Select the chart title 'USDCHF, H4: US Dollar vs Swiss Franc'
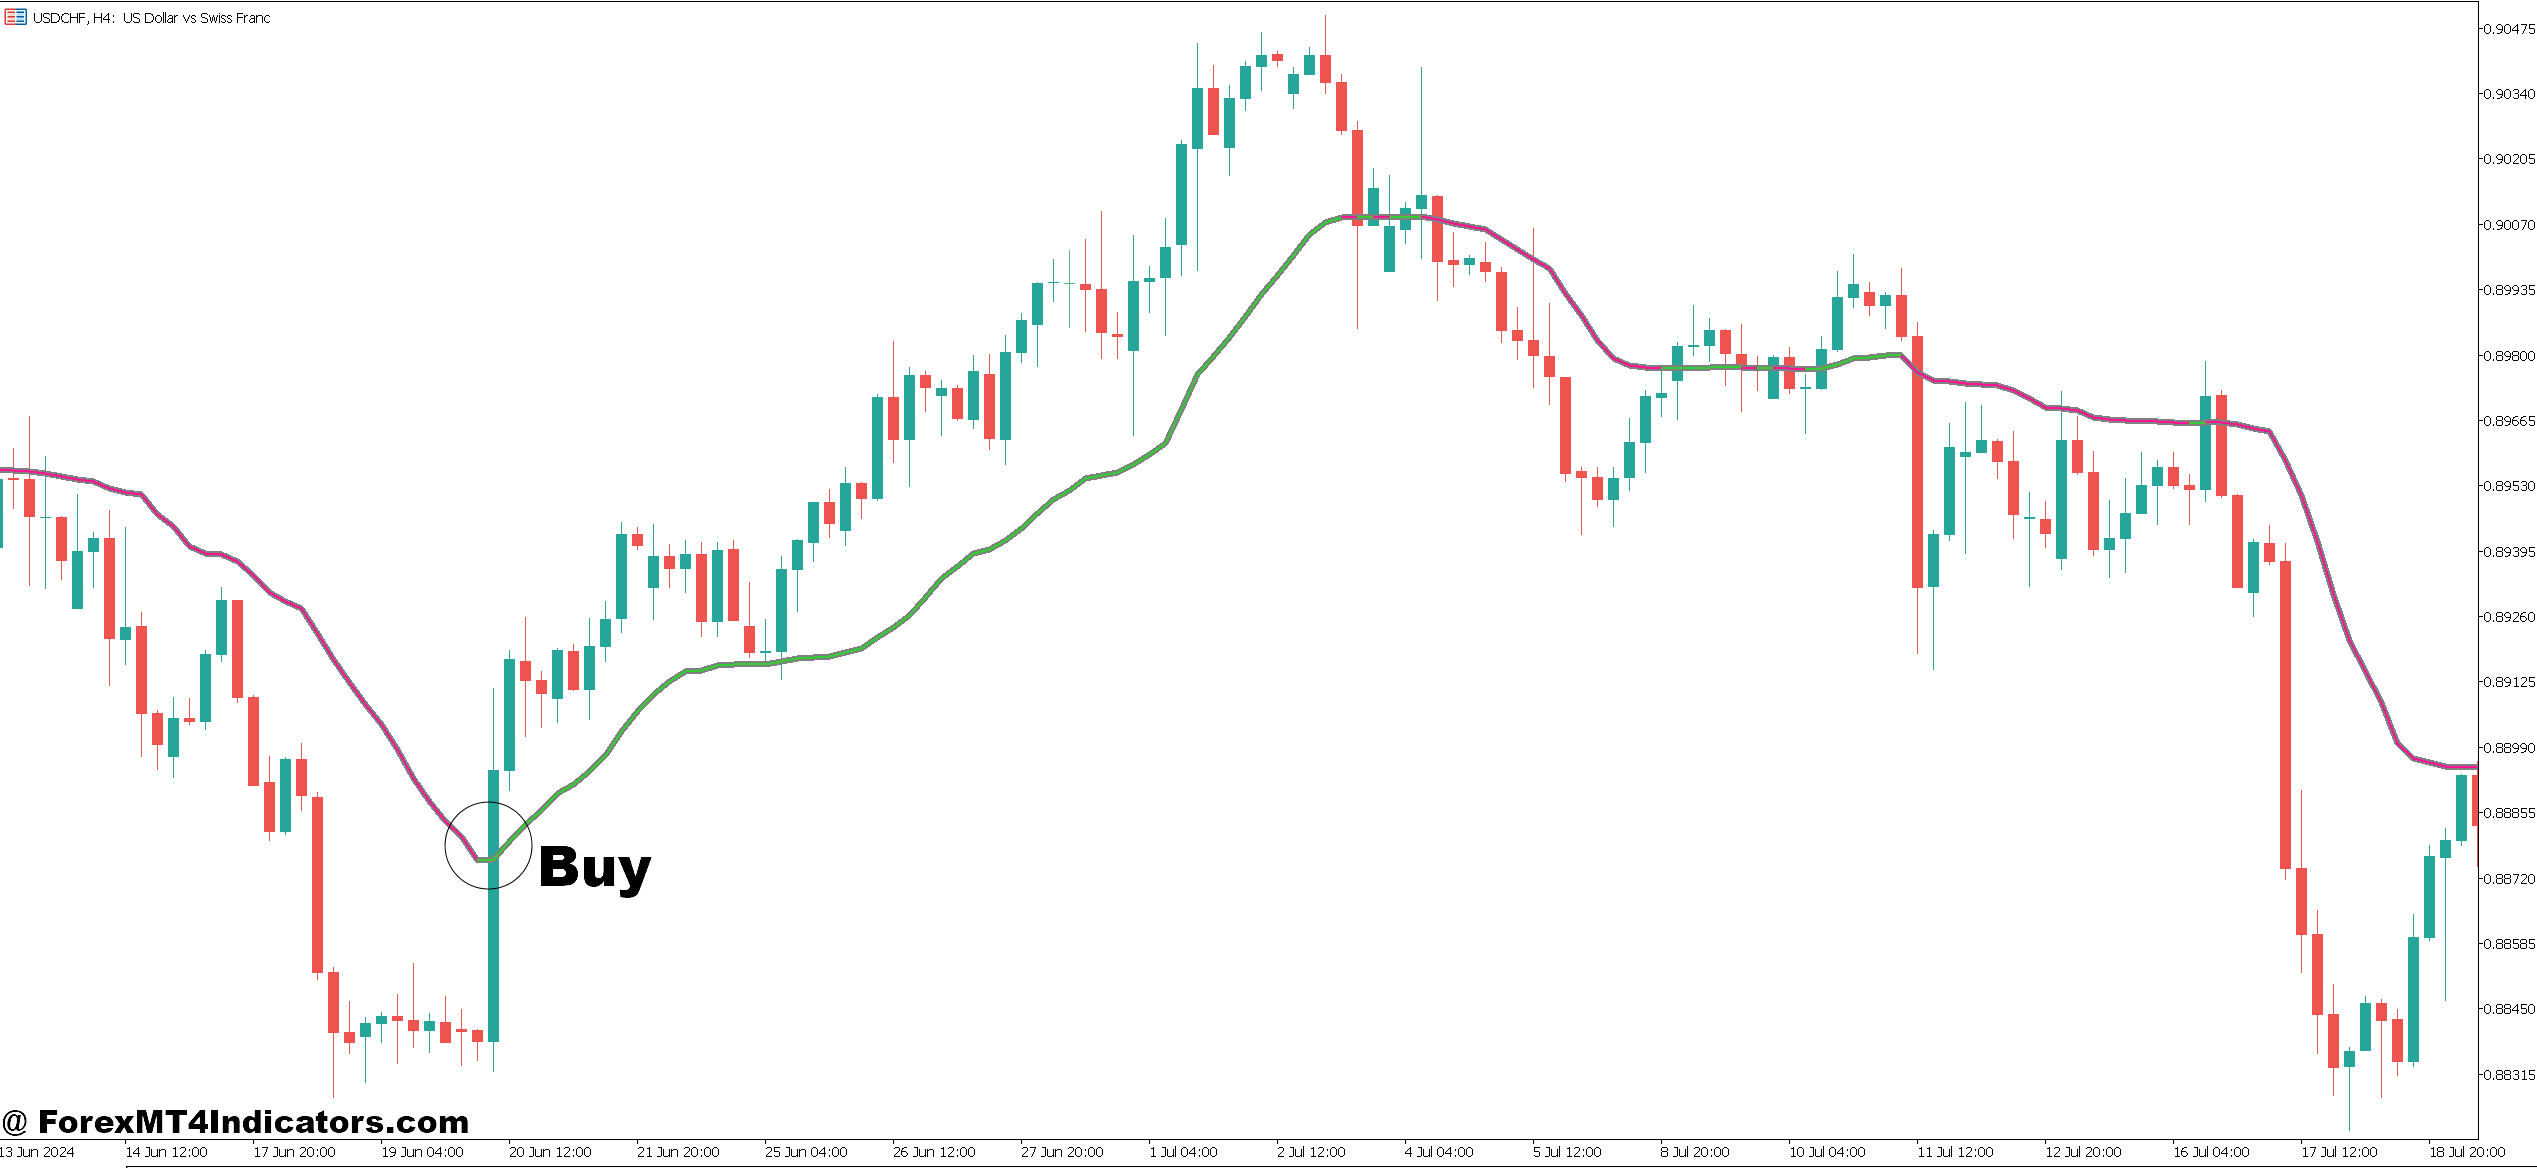The height and width of the screenshot is (1168, 2537). pos(150,18)
